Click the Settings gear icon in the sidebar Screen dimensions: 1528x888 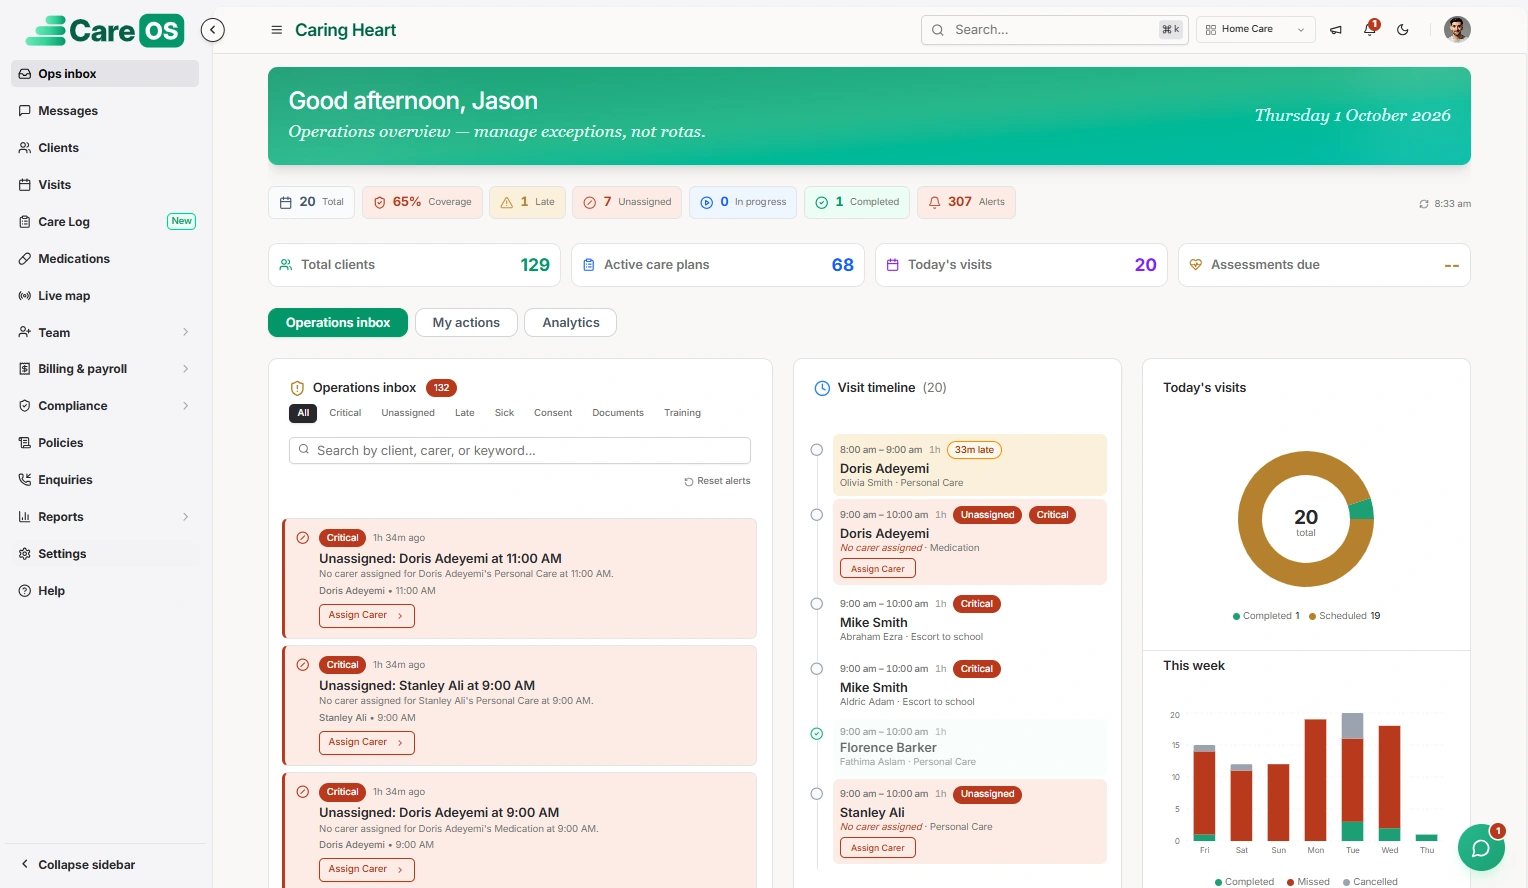coord(25,554)
